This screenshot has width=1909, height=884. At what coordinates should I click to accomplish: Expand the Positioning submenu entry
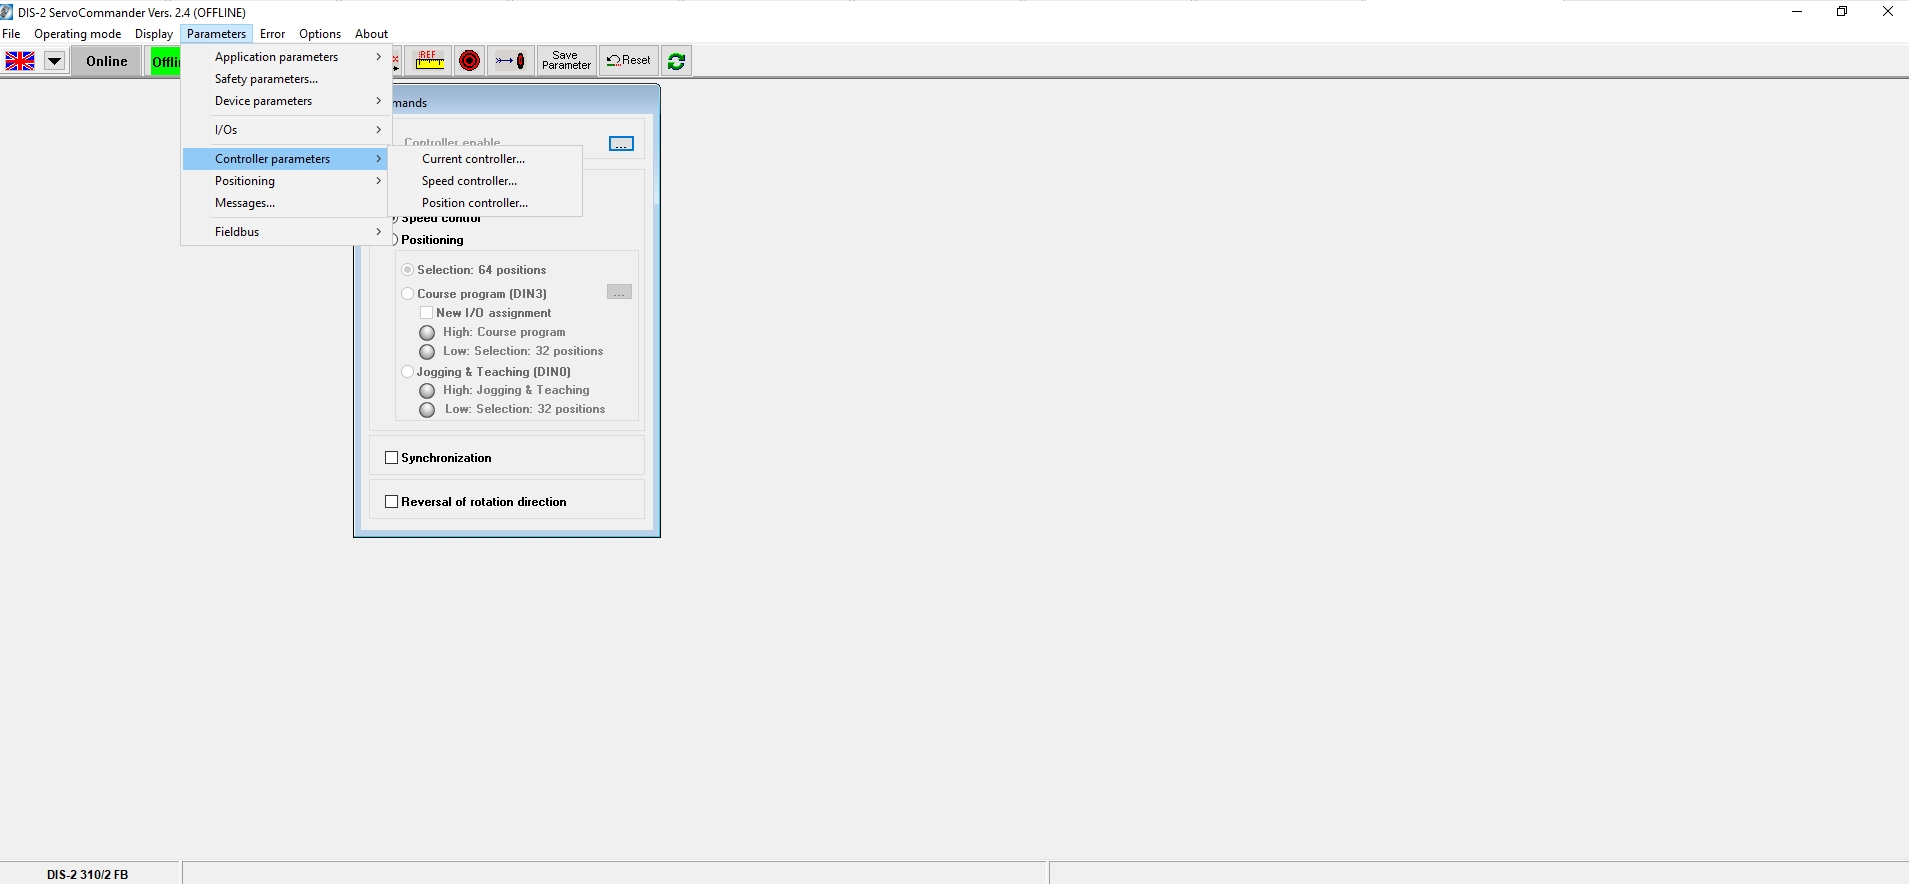click(285, 181)
